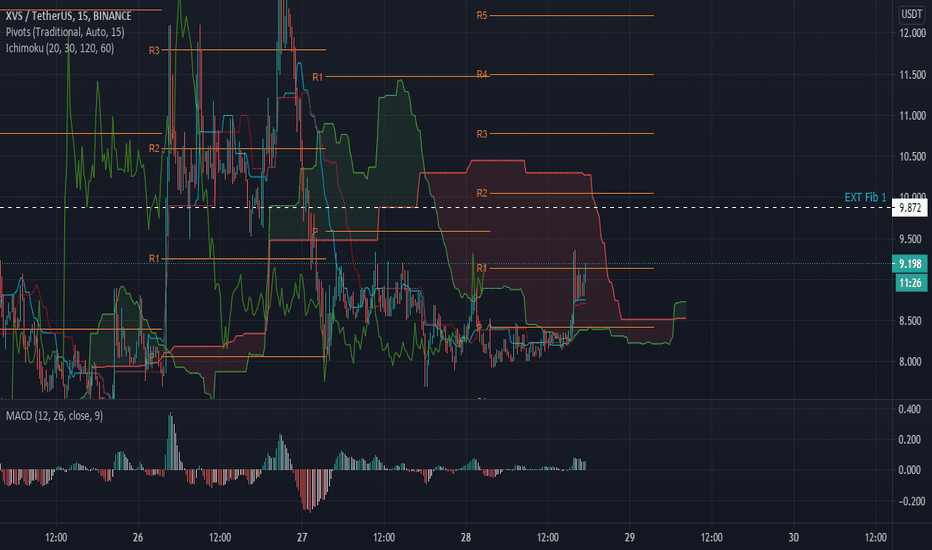932x550 pixels.
Task: Click the 9.500 price scale value
Action: (x=912, y=239)
